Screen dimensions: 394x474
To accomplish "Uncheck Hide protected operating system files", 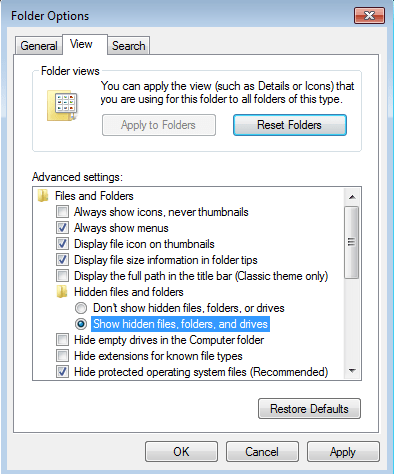I will 62,372.
